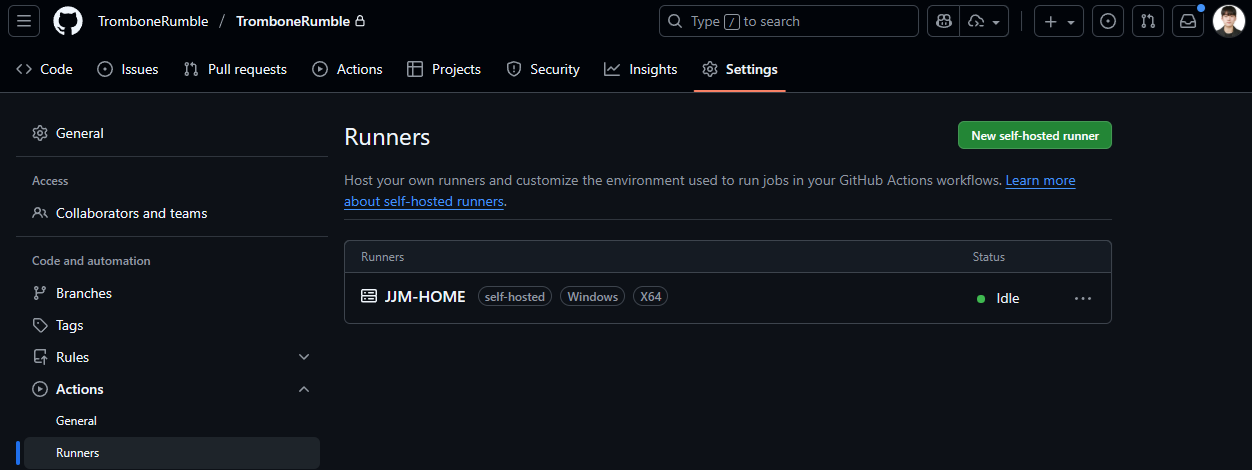Go to GitHub home via Octocat logo

tap(68, 21)
